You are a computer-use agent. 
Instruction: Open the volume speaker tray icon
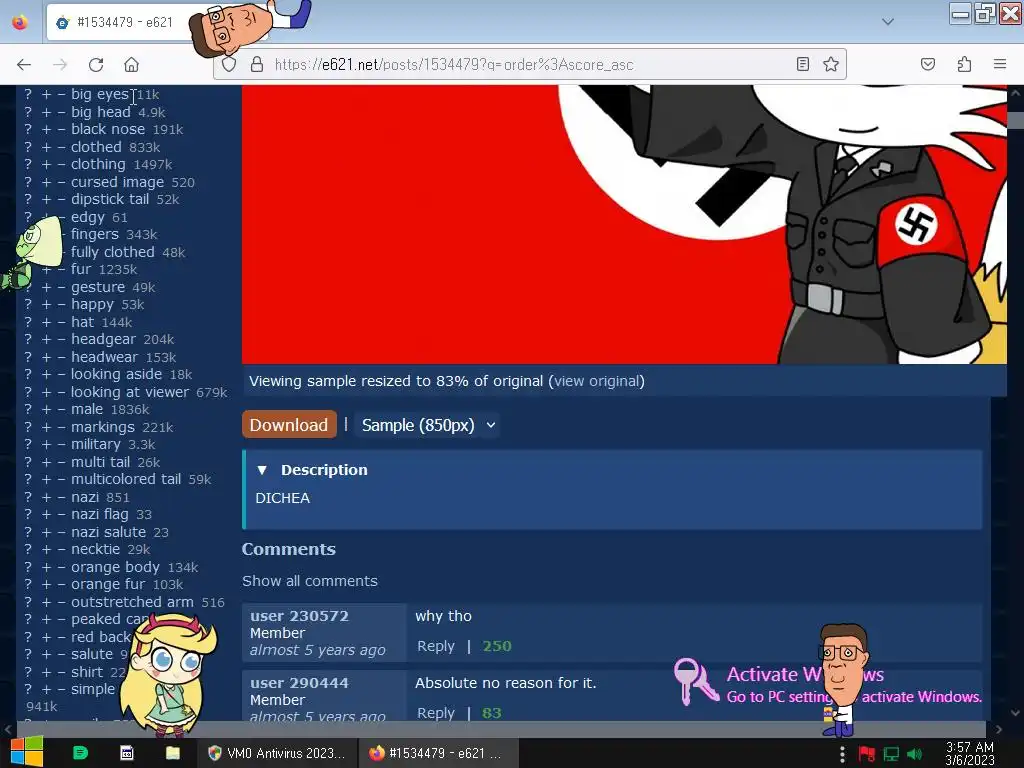[915, 754]
